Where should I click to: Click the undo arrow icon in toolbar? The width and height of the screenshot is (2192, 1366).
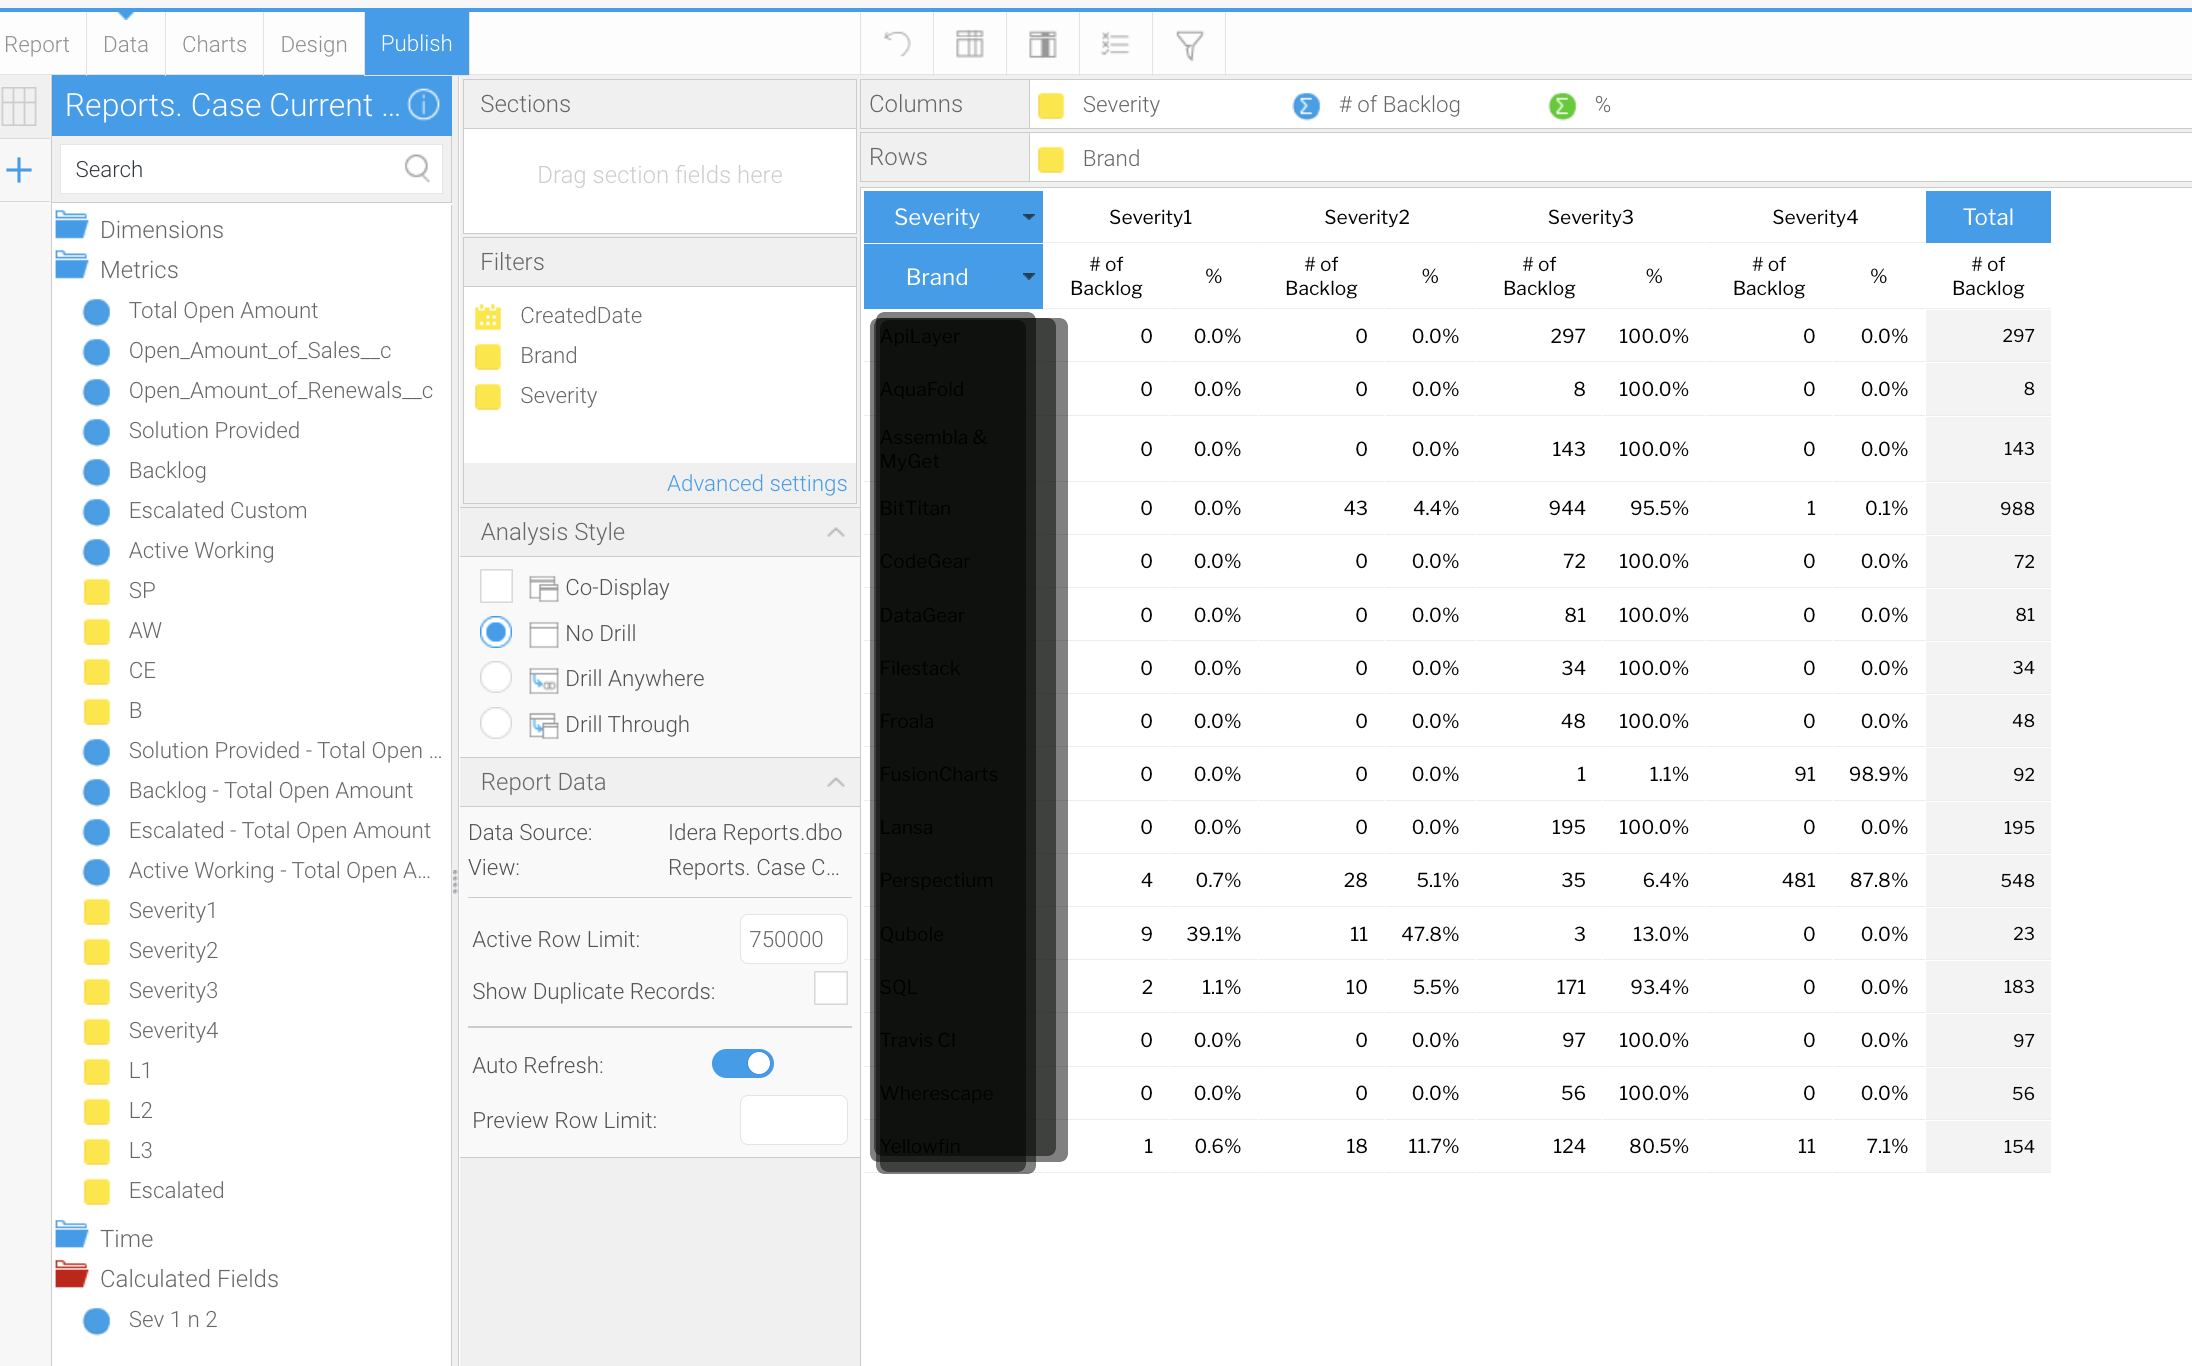[897, 44]
